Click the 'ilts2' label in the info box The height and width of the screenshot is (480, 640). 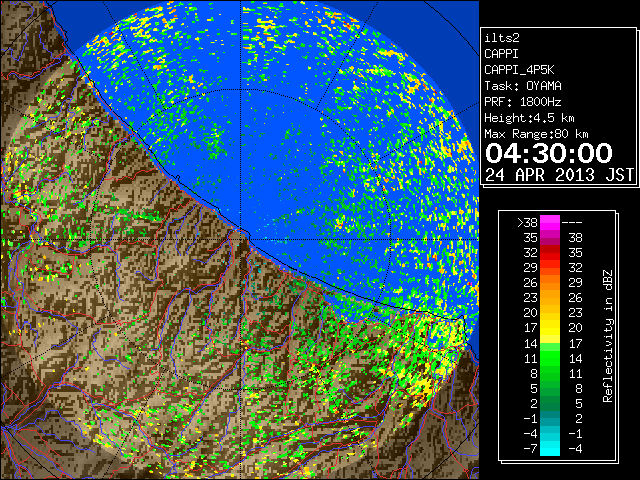click(x=502, y=38)
